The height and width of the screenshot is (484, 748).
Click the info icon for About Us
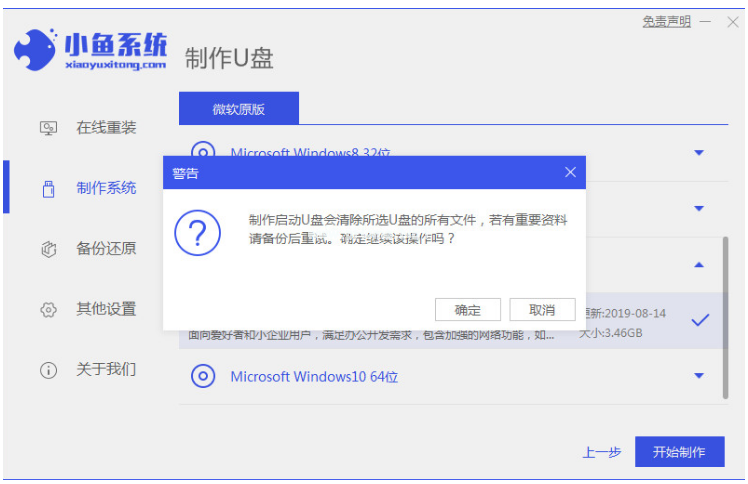click(x=48, y=370)
